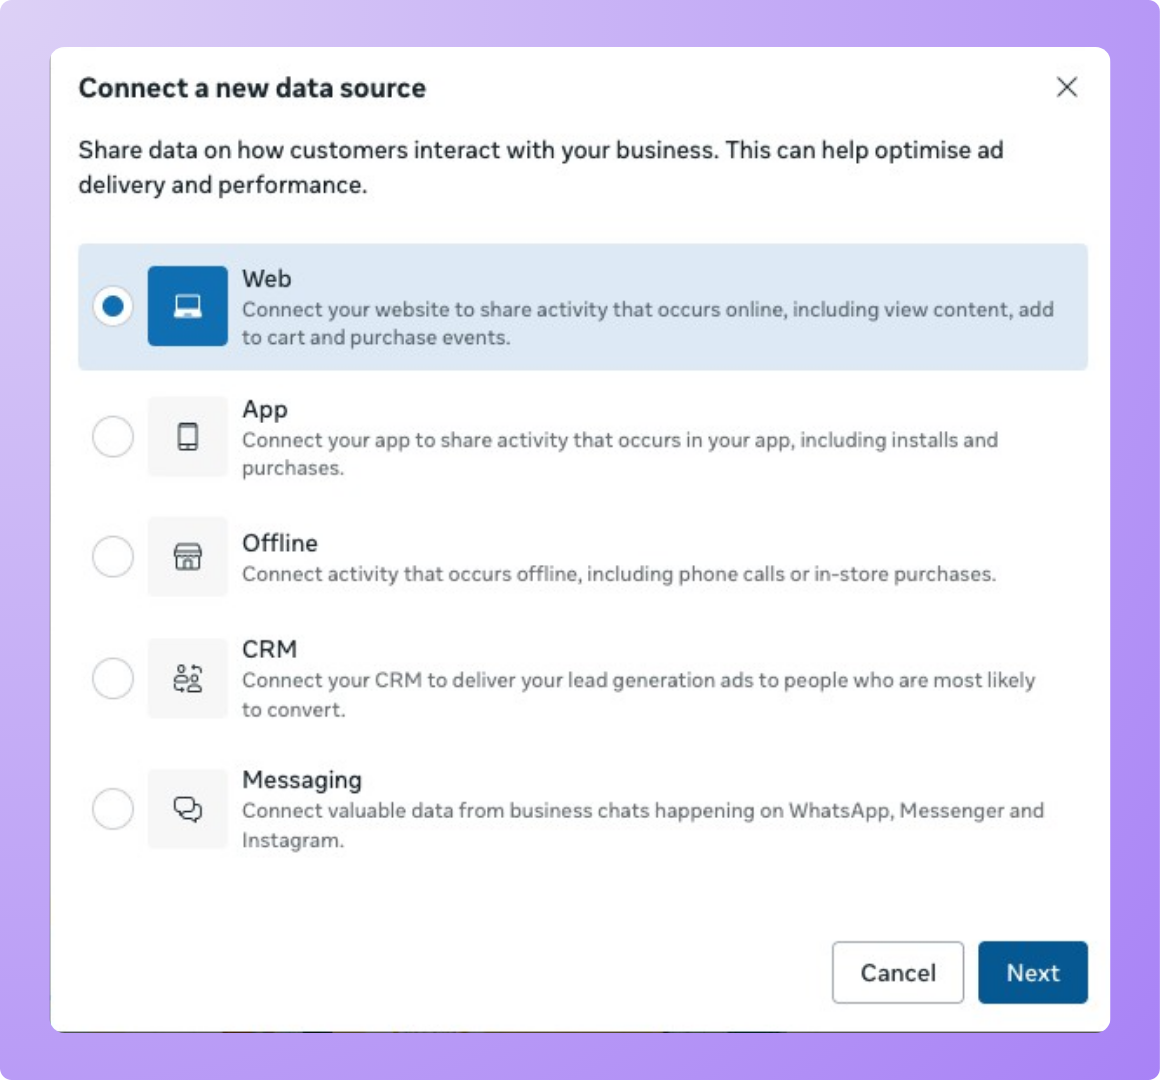This screenshot has width=1160, height=1080.
Task: Select the Web radio button
Action: click(113, 306)
